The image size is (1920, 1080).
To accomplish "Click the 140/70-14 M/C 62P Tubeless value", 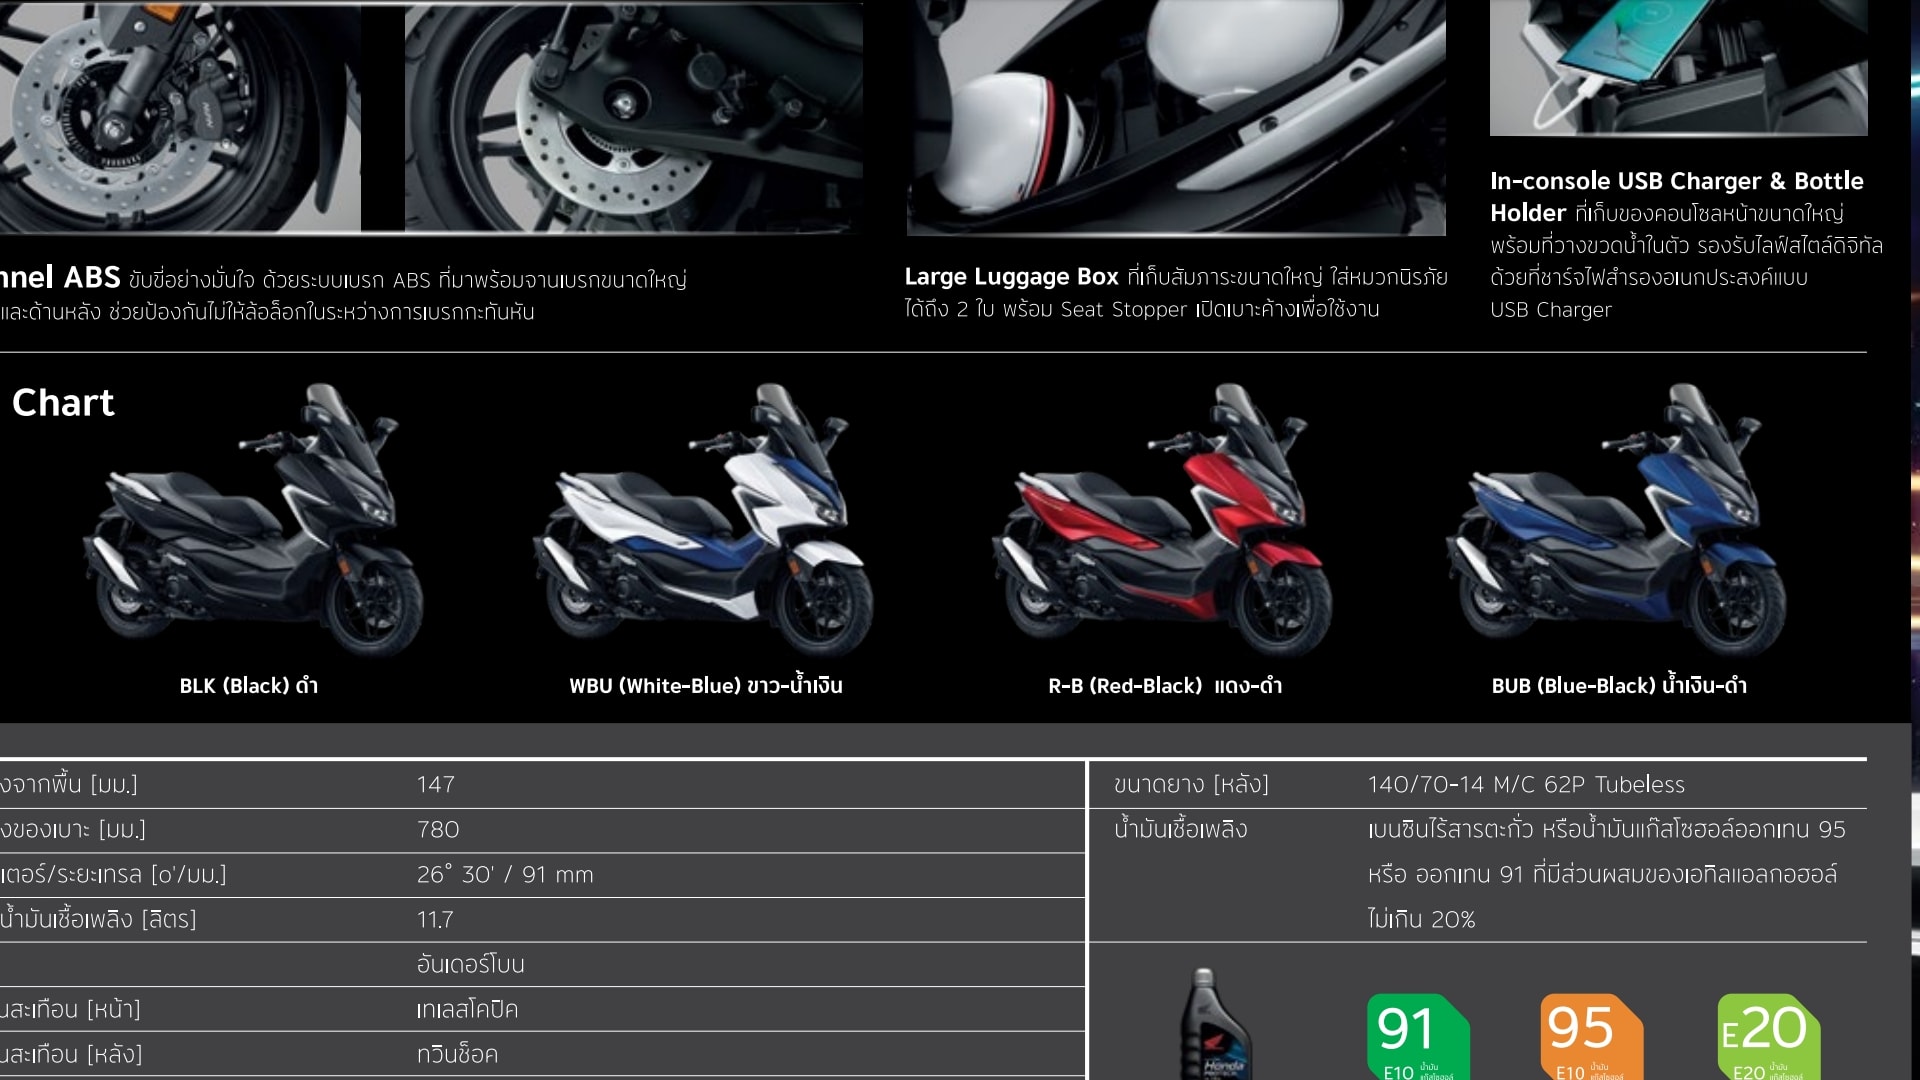I will [1525, 785].
